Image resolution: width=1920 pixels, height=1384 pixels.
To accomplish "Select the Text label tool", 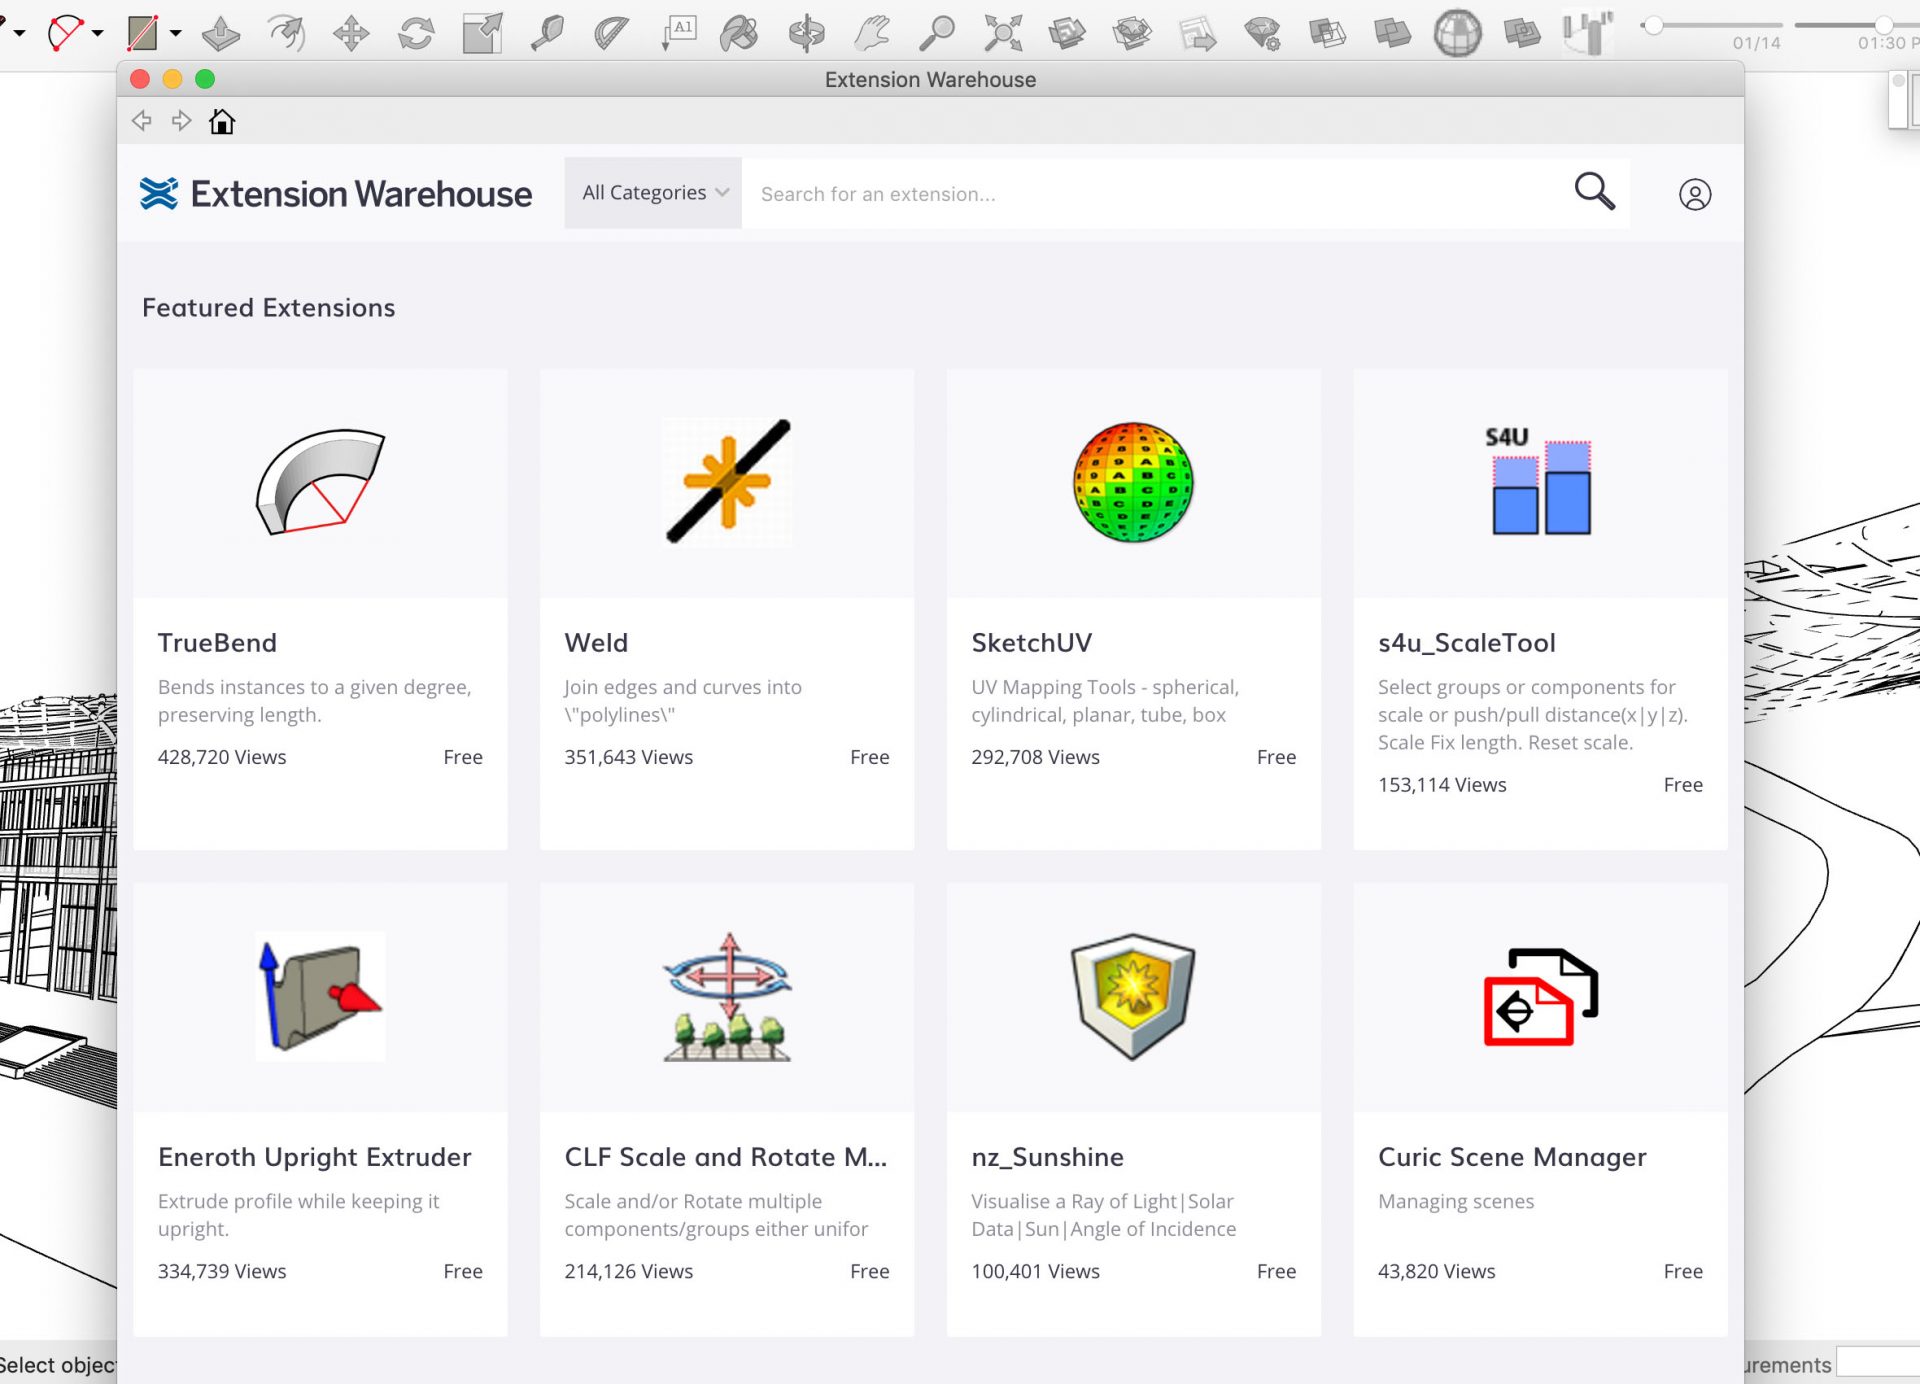I will click(678, 33).
